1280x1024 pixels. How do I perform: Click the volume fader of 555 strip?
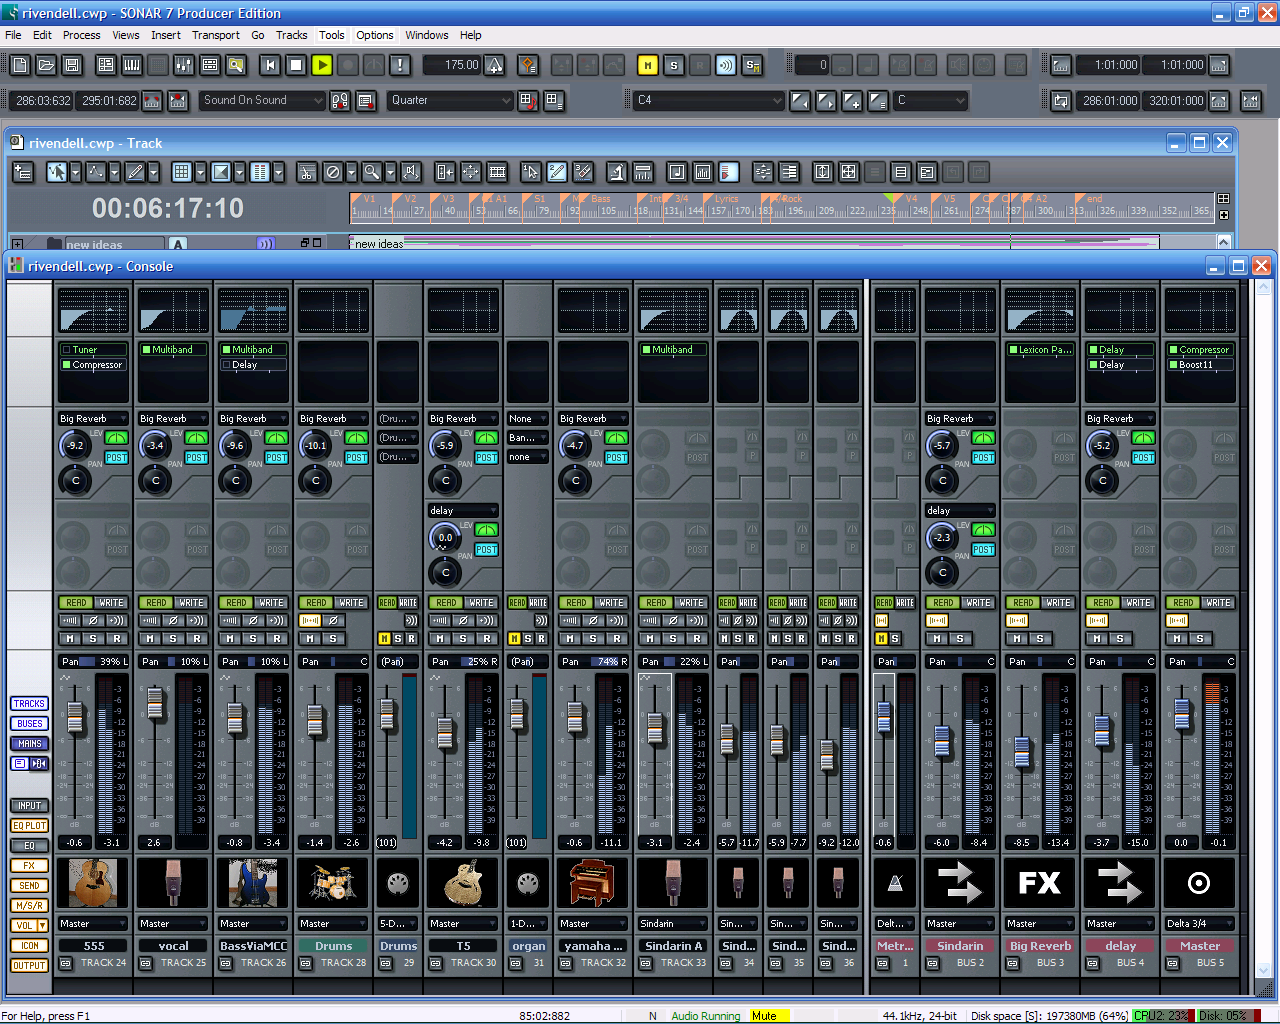point(74,716)
